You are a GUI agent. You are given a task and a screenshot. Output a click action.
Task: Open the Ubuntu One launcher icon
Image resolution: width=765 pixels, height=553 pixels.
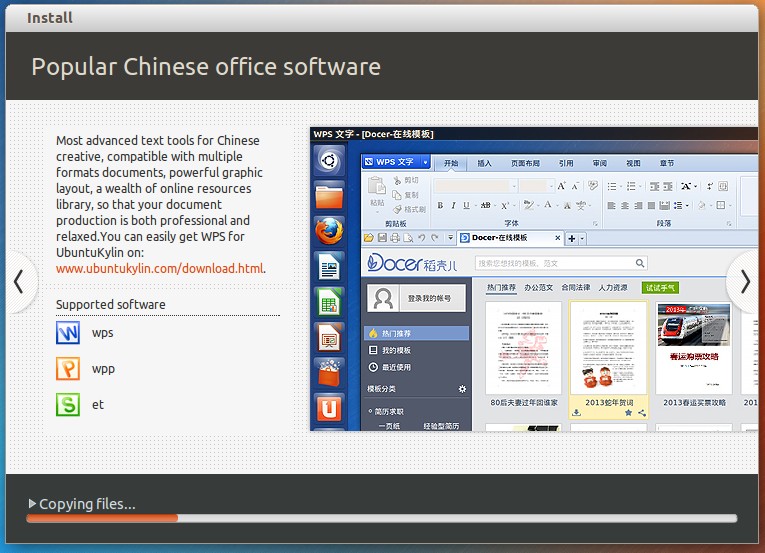(329, 409)
